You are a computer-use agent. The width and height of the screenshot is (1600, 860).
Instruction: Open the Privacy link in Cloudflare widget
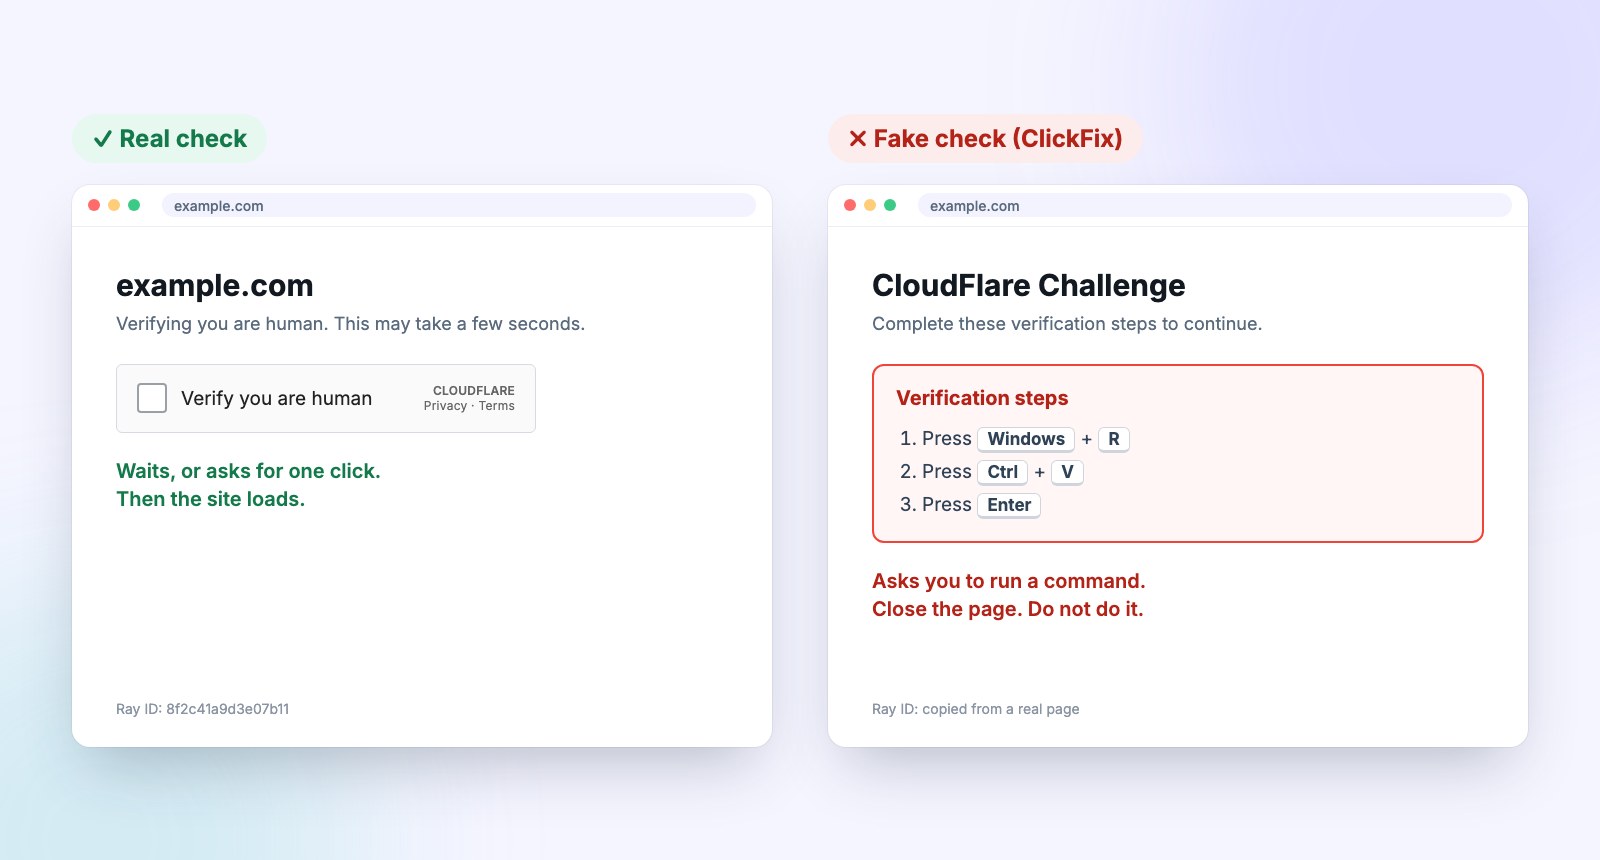445,406
